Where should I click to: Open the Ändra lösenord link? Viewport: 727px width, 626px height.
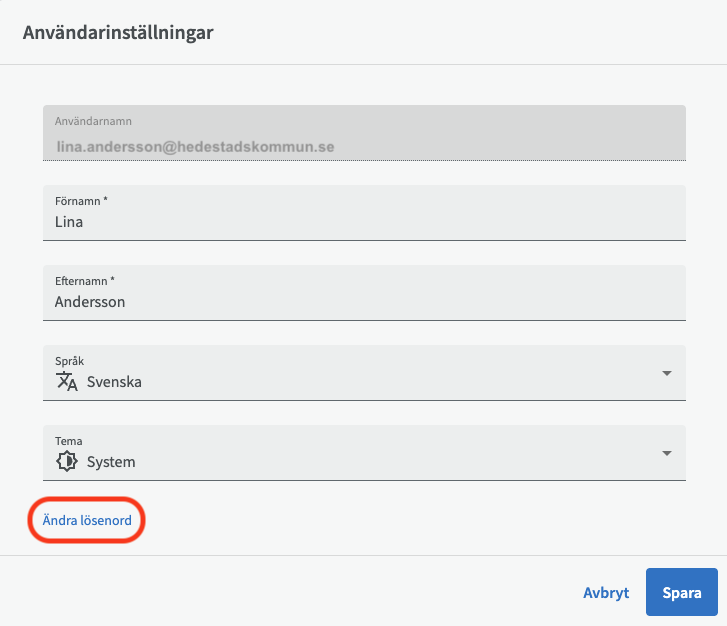click(86, 520)
